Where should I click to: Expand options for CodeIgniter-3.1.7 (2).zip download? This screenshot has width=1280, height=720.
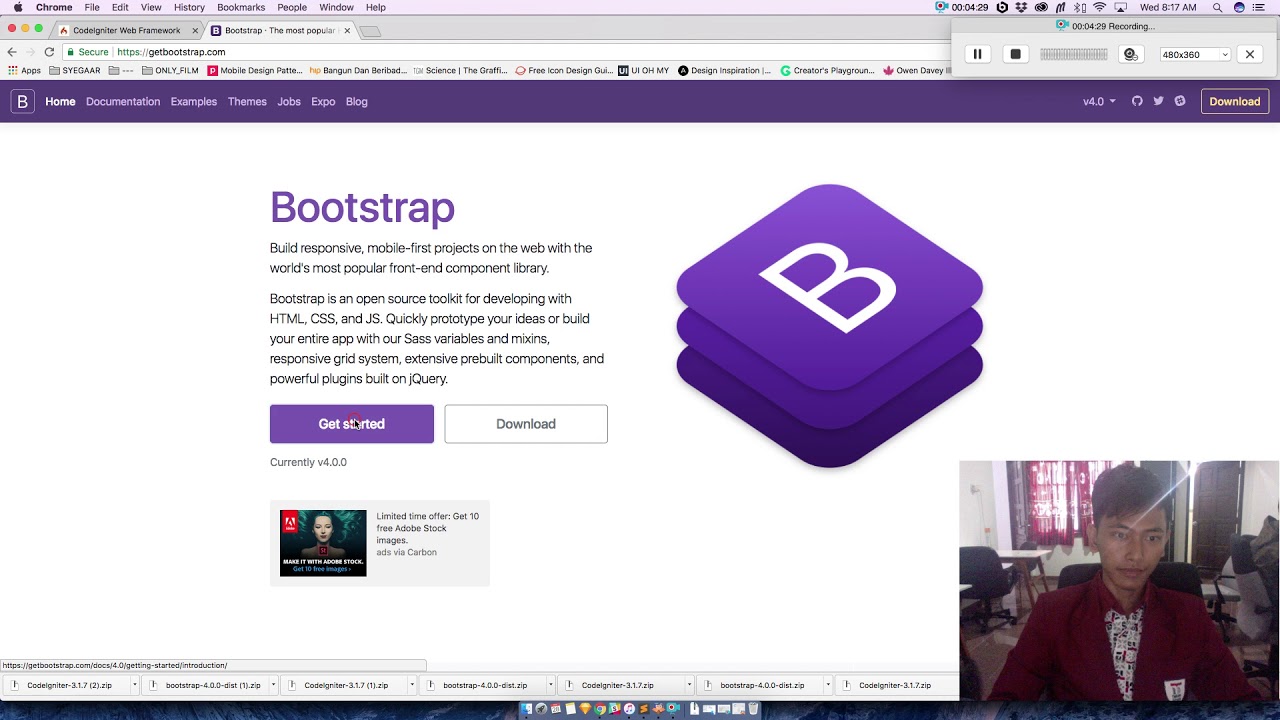click(134, 685)
